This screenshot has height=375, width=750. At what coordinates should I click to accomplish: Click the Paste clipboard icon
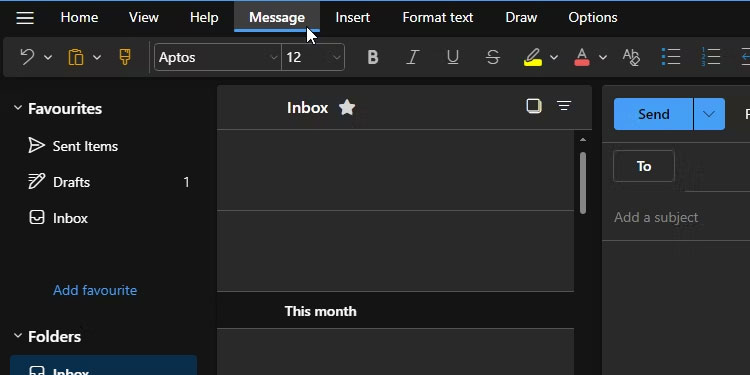76,57
